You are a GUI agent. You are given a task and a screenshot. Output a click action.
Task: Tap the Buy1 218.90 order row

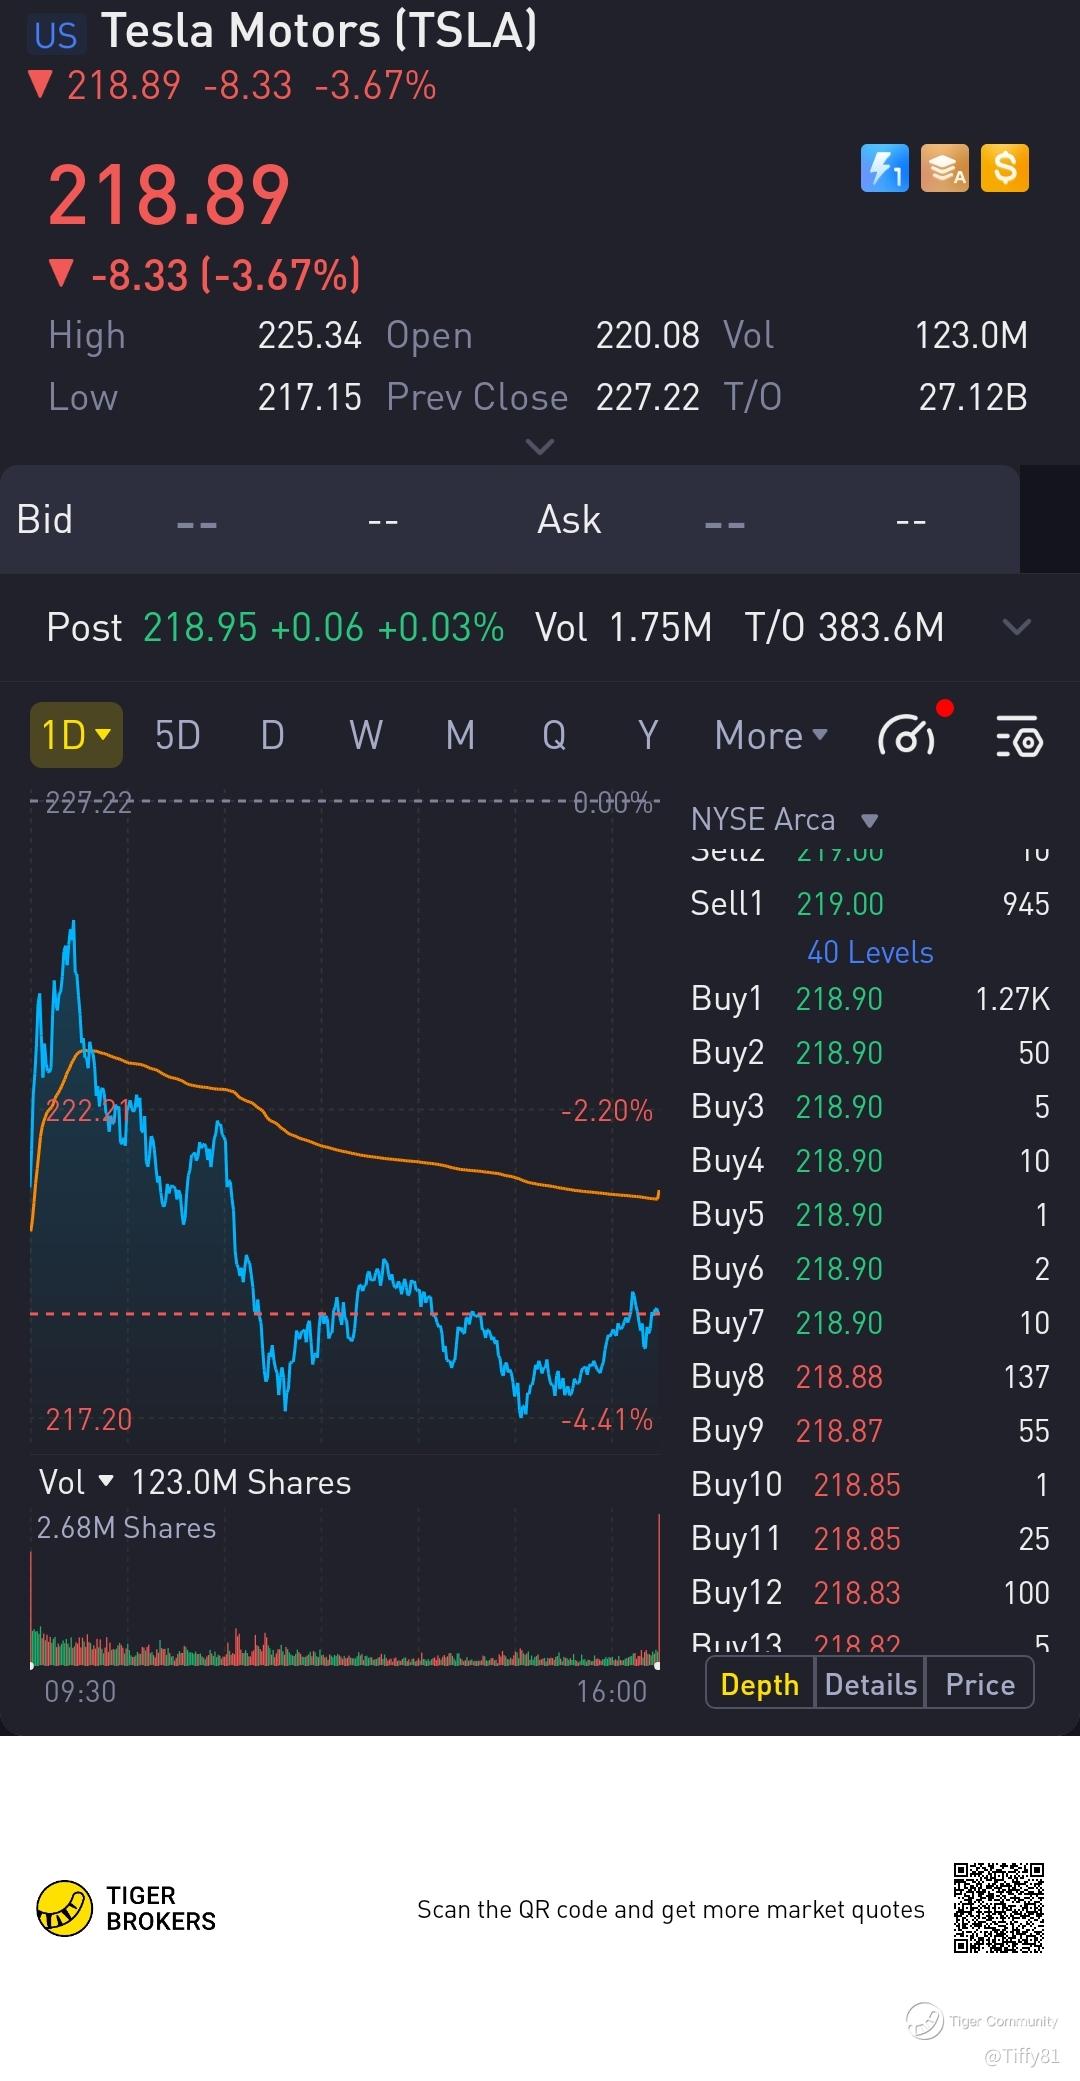[x=870, y=999]
